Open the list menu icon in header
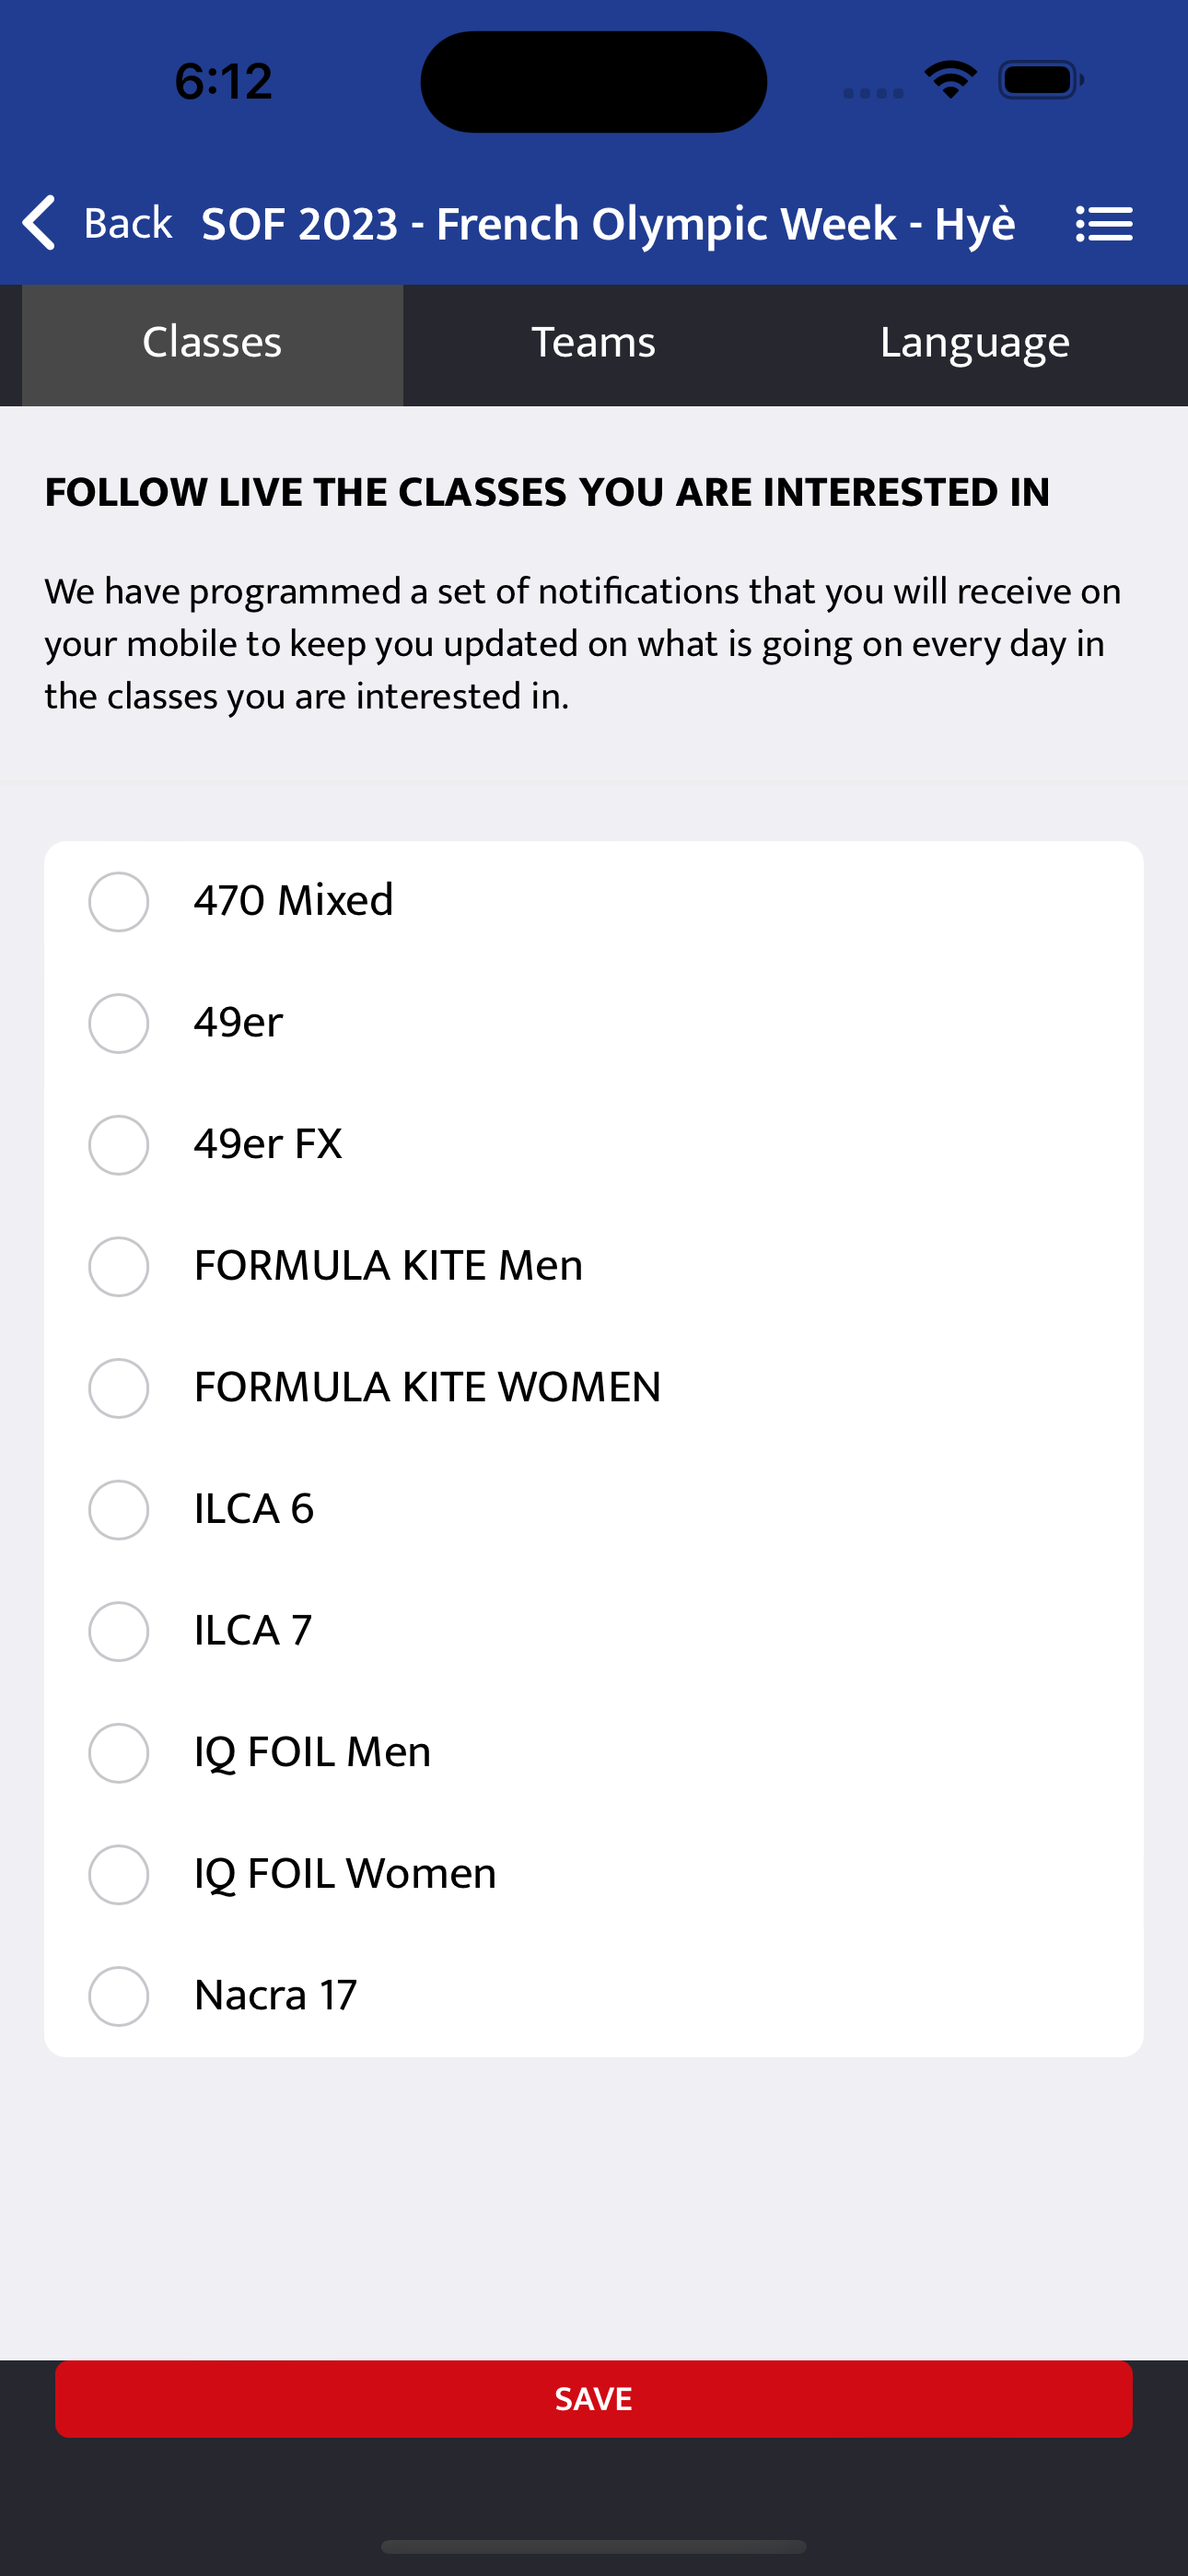This screenshot has height=2576, width=1188. pos(1104,224)
